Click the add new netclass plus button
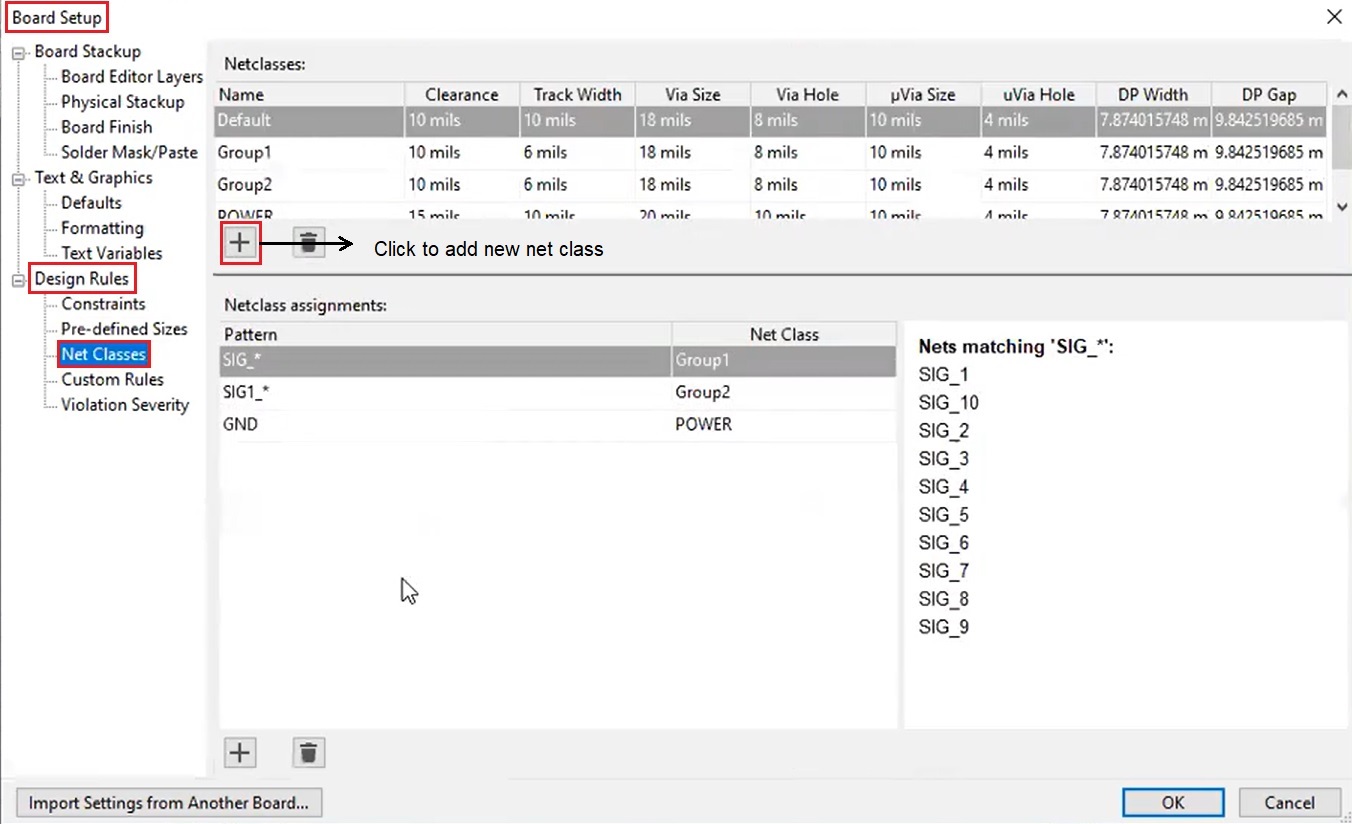Viewport: 1352px width, 824px height. point(240,243)
